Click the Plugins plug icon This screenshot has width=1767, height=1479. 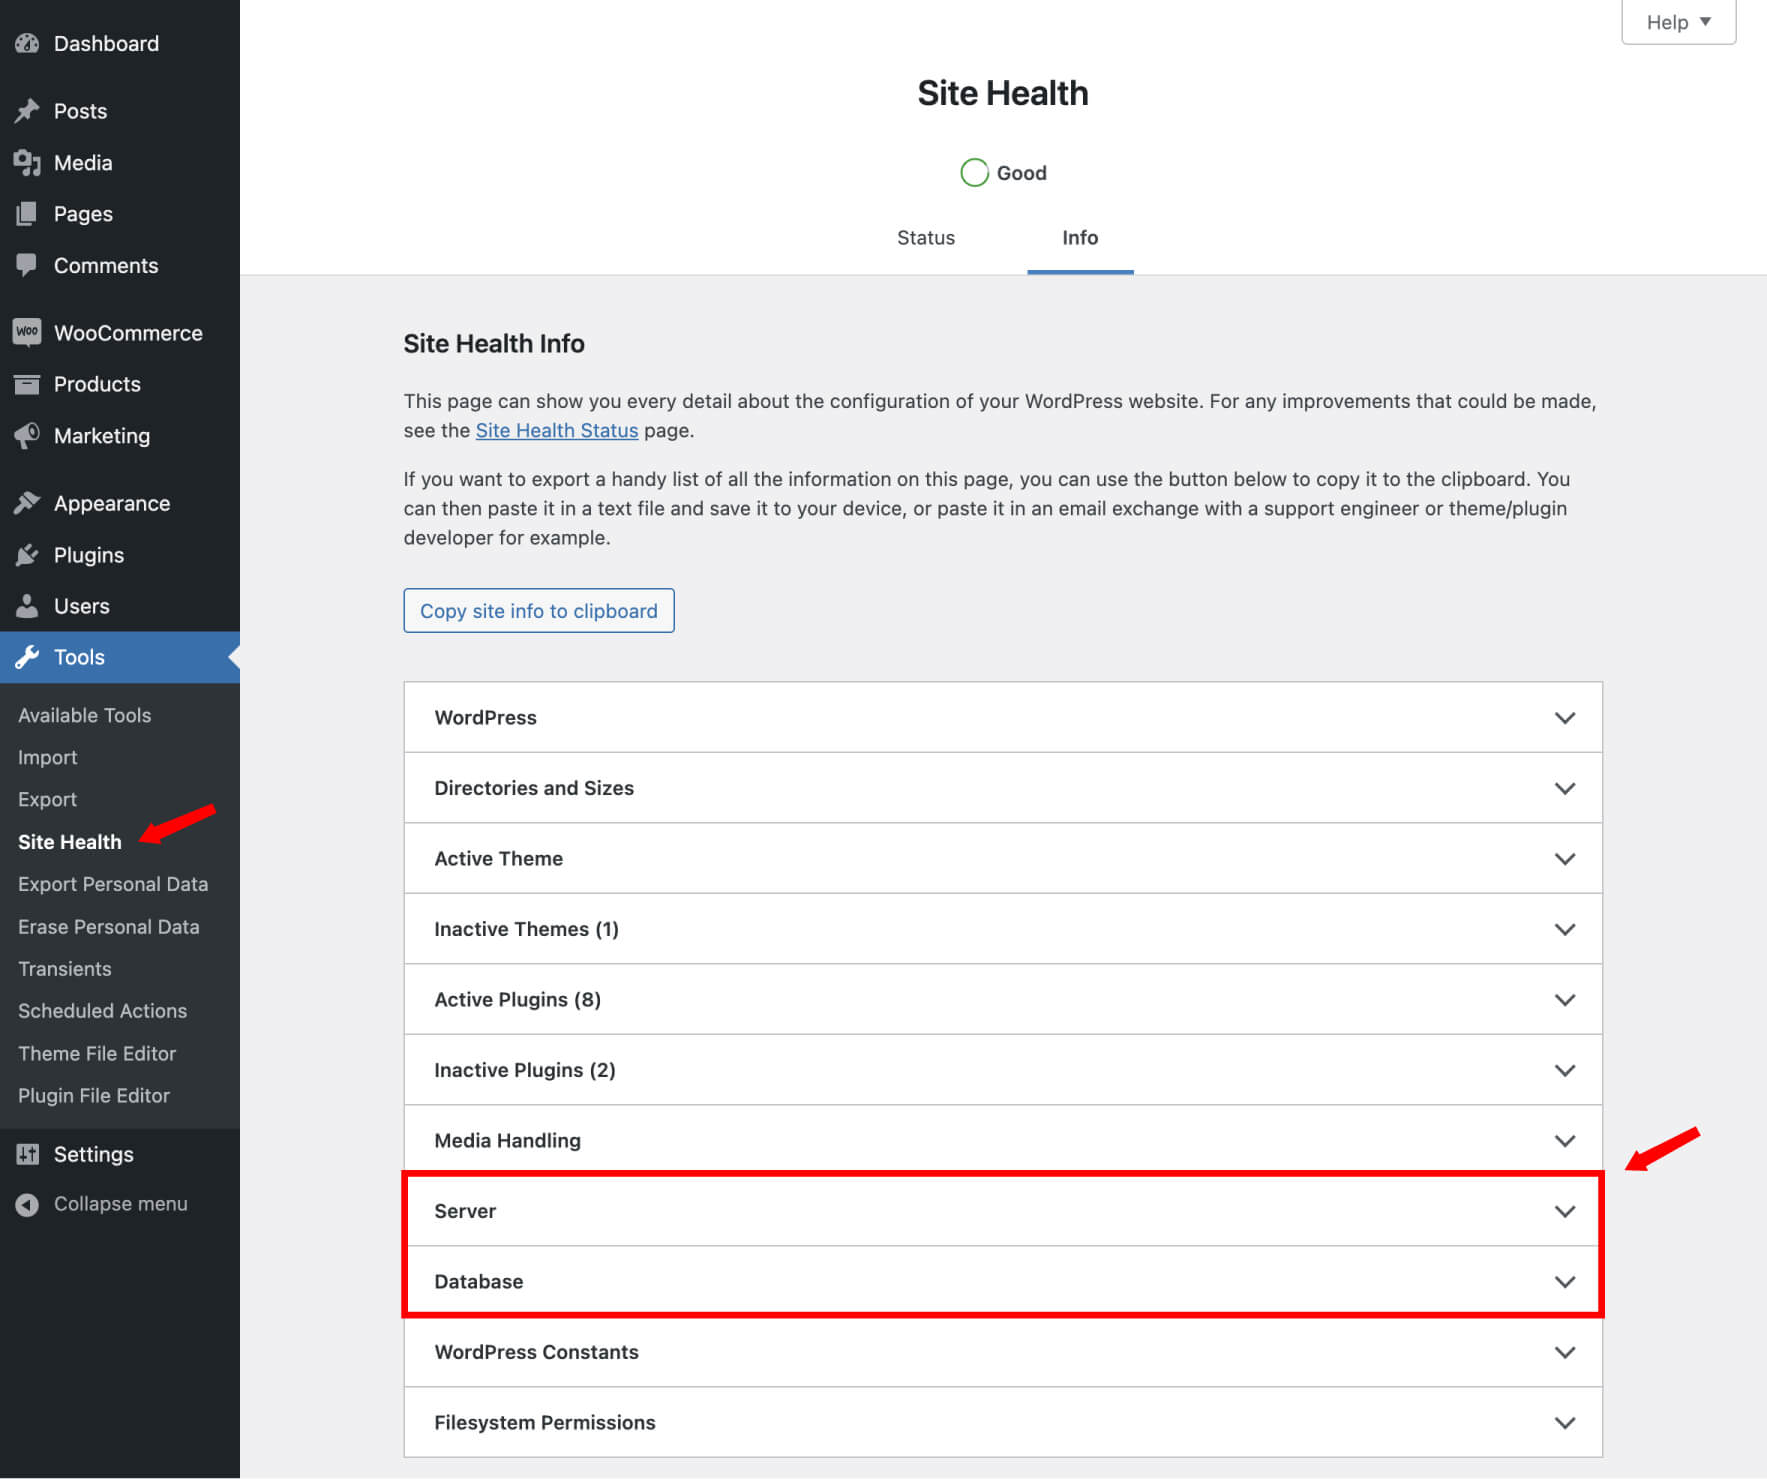point(27,555)
